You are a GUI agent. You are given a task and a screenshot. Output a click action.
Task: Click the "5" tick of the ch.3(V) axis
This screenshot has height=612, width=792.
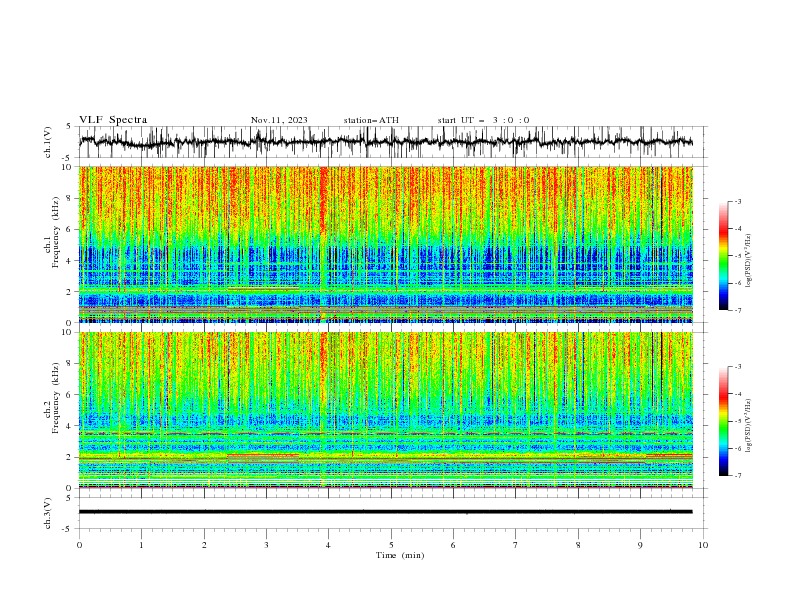click(x=69, y=498)
